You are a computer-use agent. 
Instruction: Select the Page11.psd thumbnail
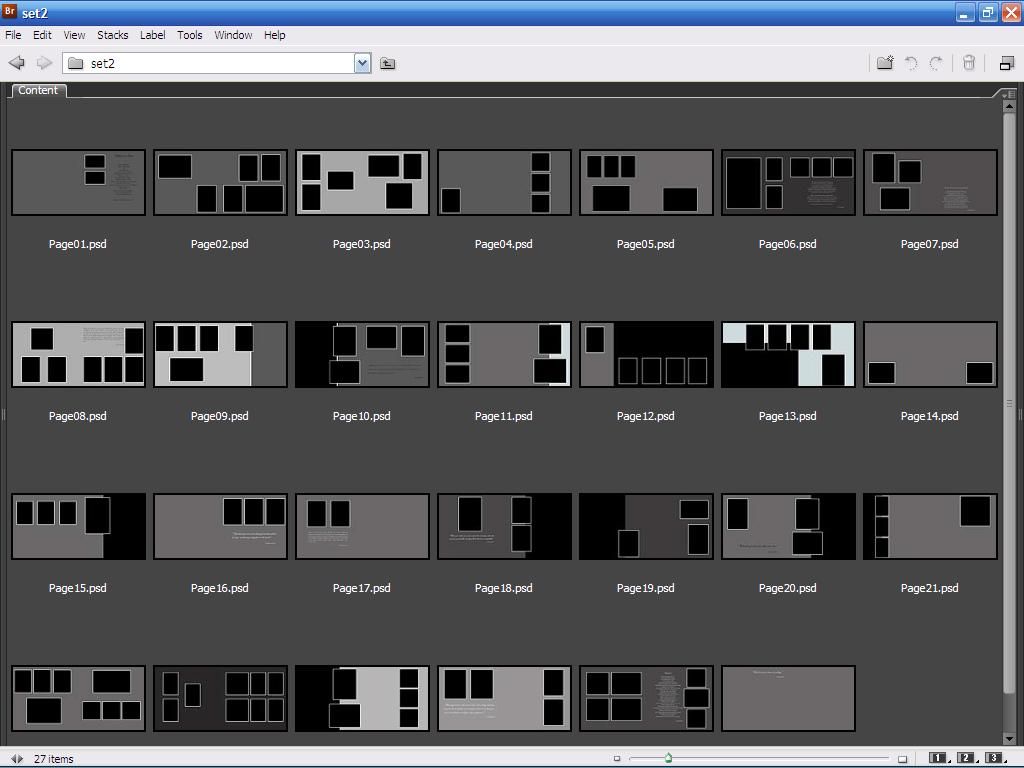coord(504,355)
